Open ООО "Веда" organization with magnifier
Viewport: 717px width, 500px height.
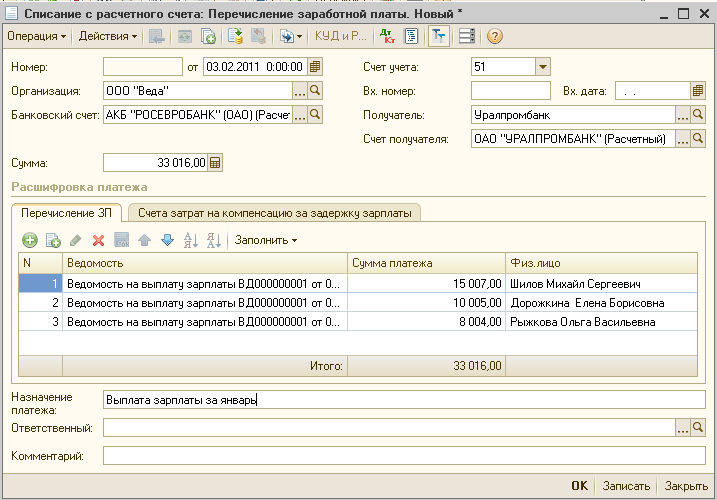coord(315,91)
